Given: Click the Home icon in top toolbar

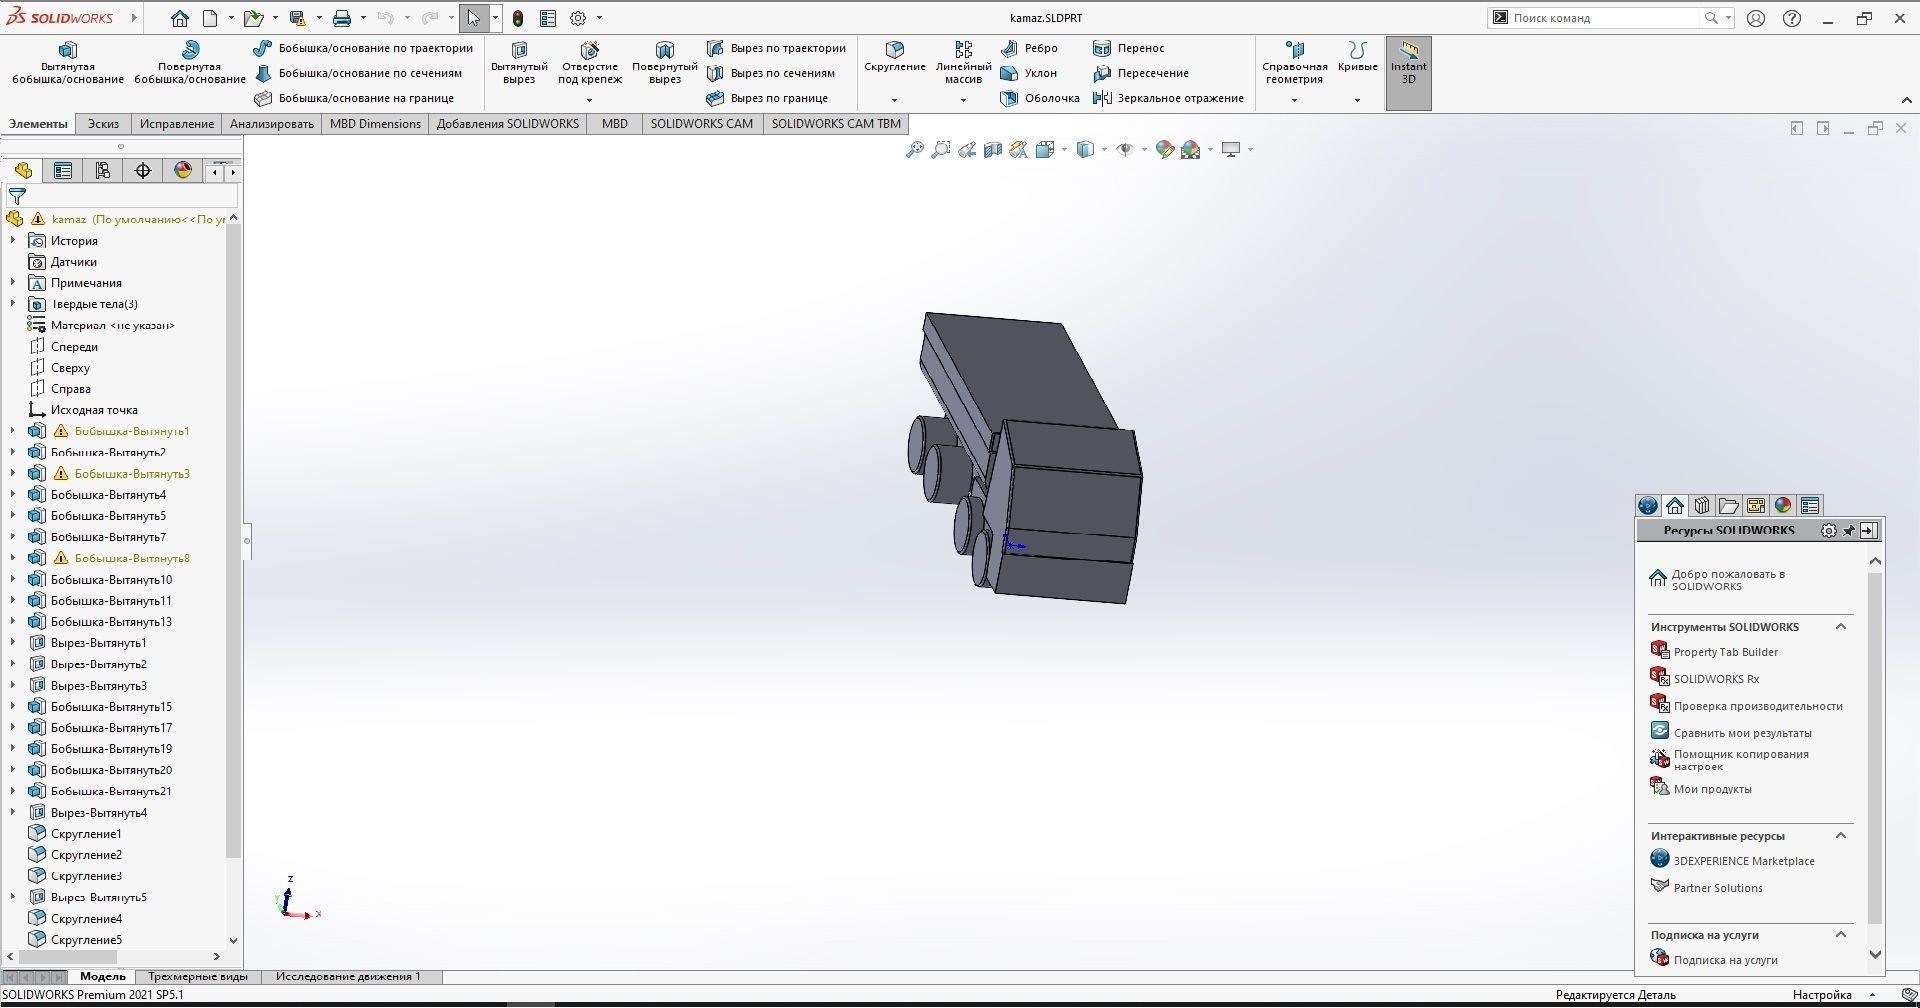Looking at the screenshot, I should (x=180, y=18).
